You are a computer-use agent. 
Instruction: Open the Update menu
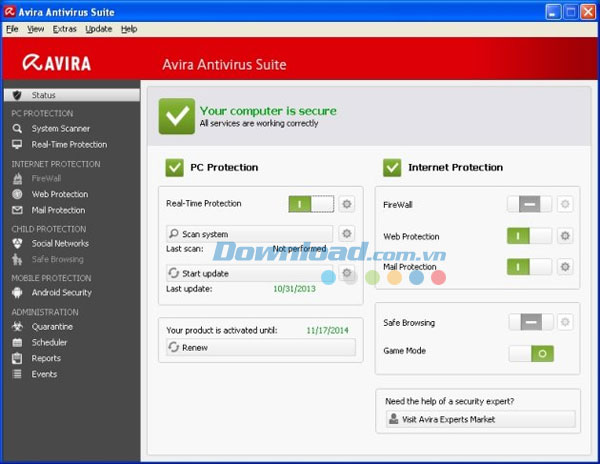point(98,29)
